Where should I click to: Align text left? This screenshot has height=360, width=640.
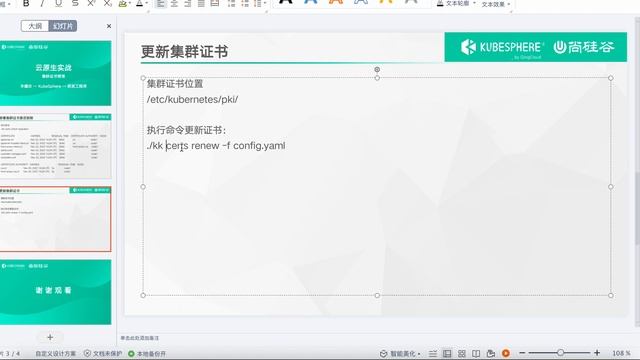161,4
